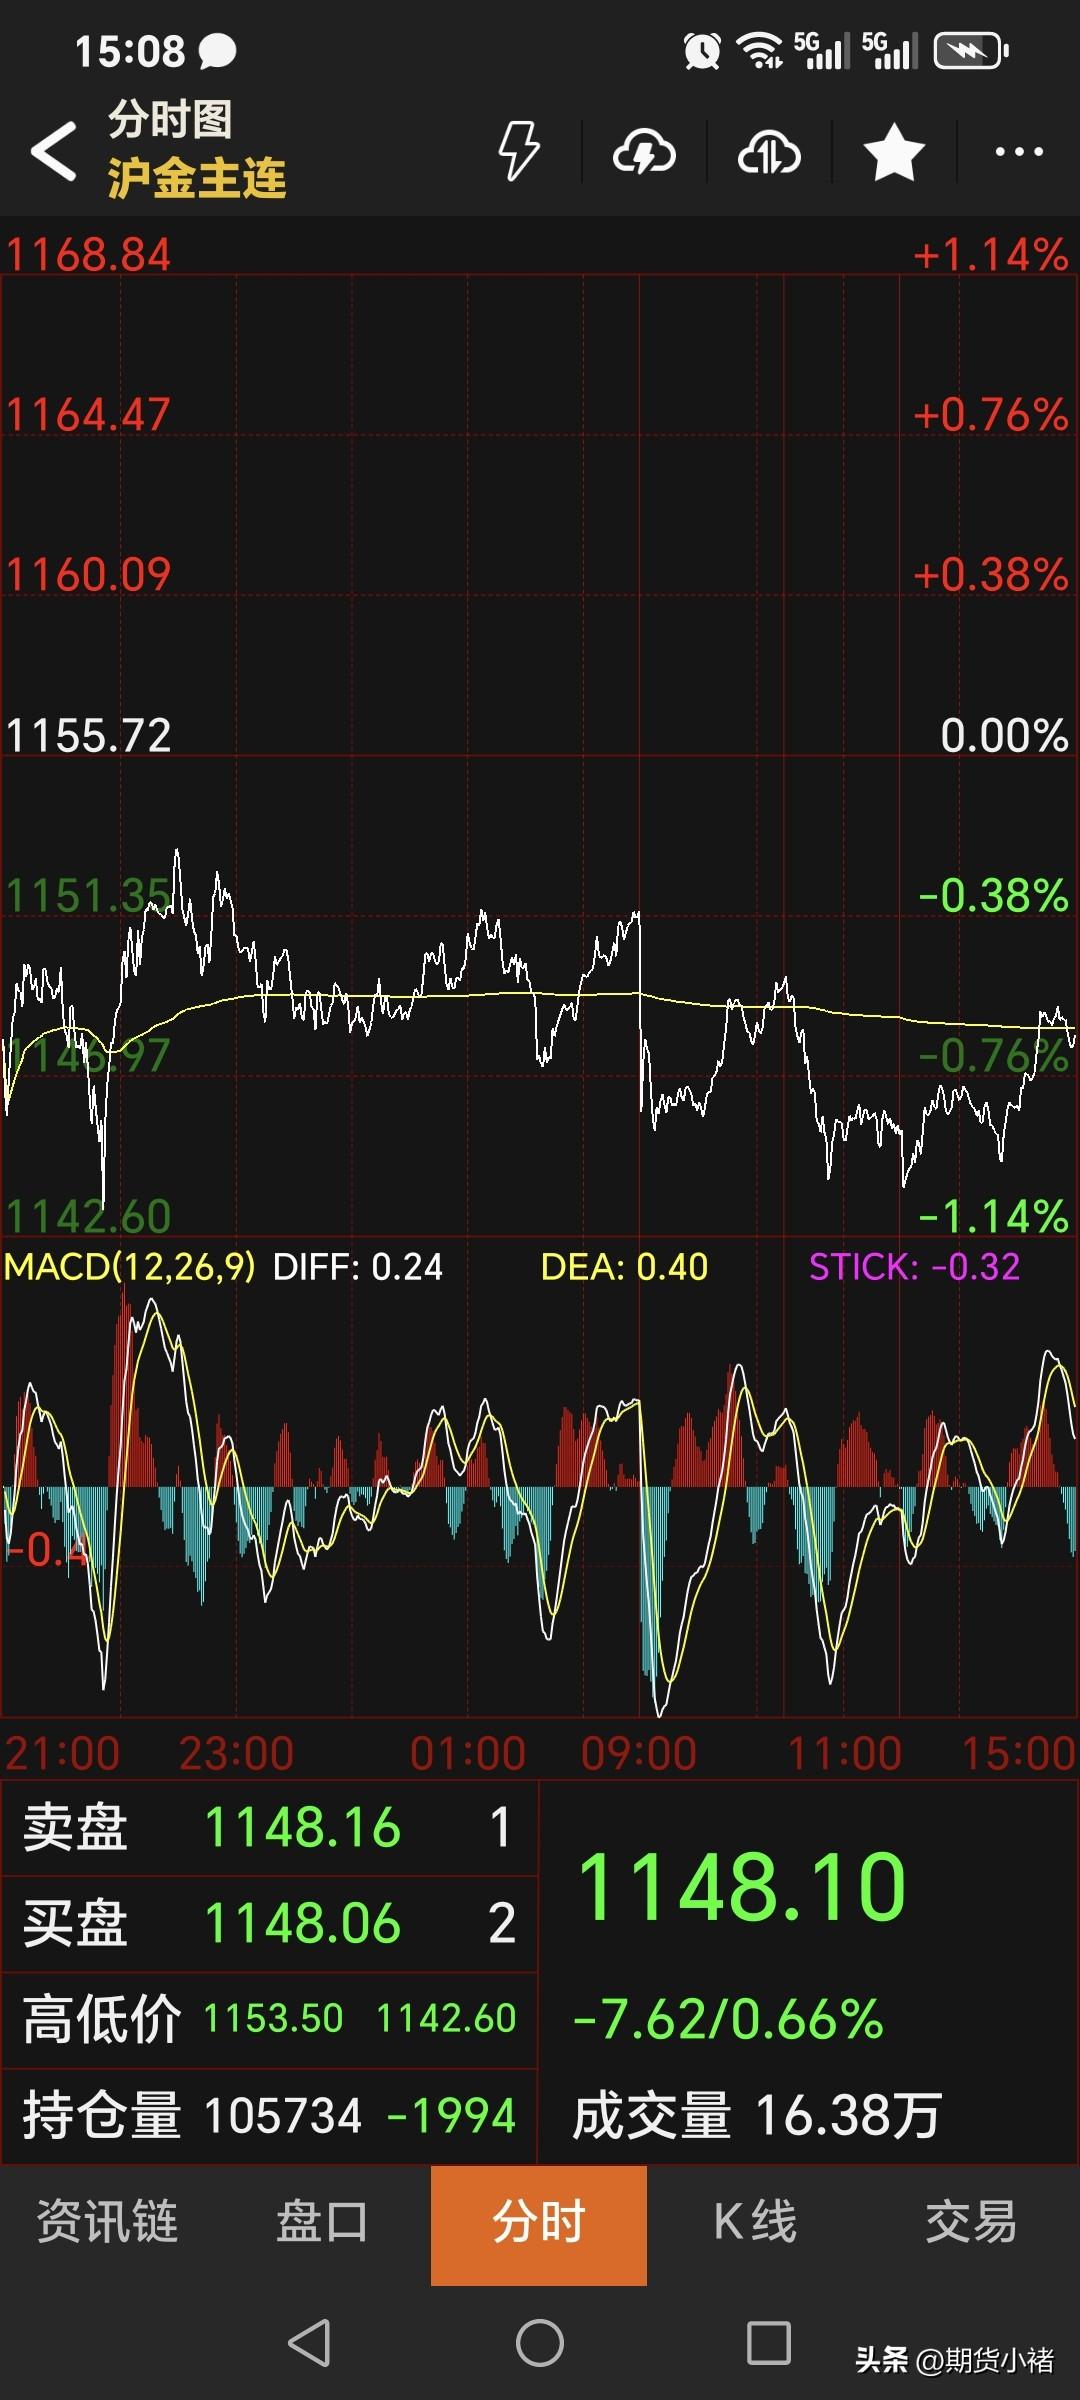The height and width of the screenshot is (2400, 1080).
Task: Open the cloud lightning alert icon
Action: click(644, 152)
